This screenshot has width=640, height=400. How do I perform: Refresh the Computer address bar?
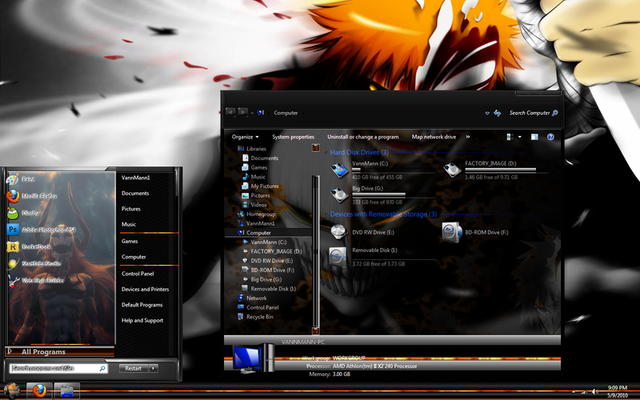coord(497,113)
